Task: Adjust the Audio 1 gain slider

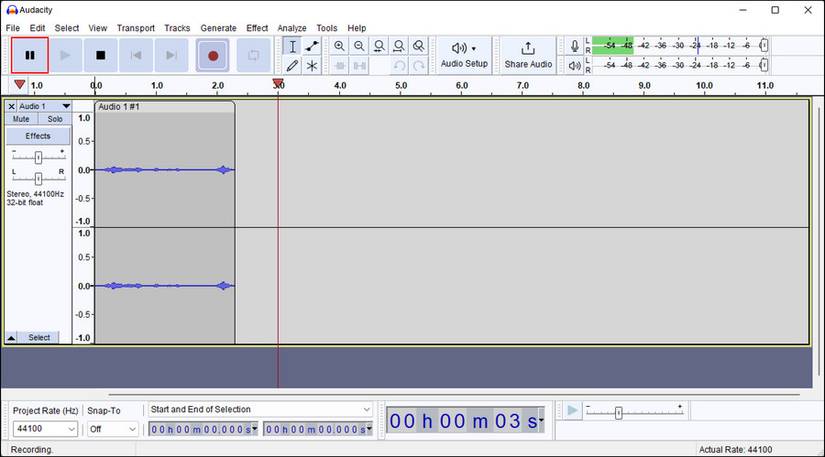Action: click(38, 157)
